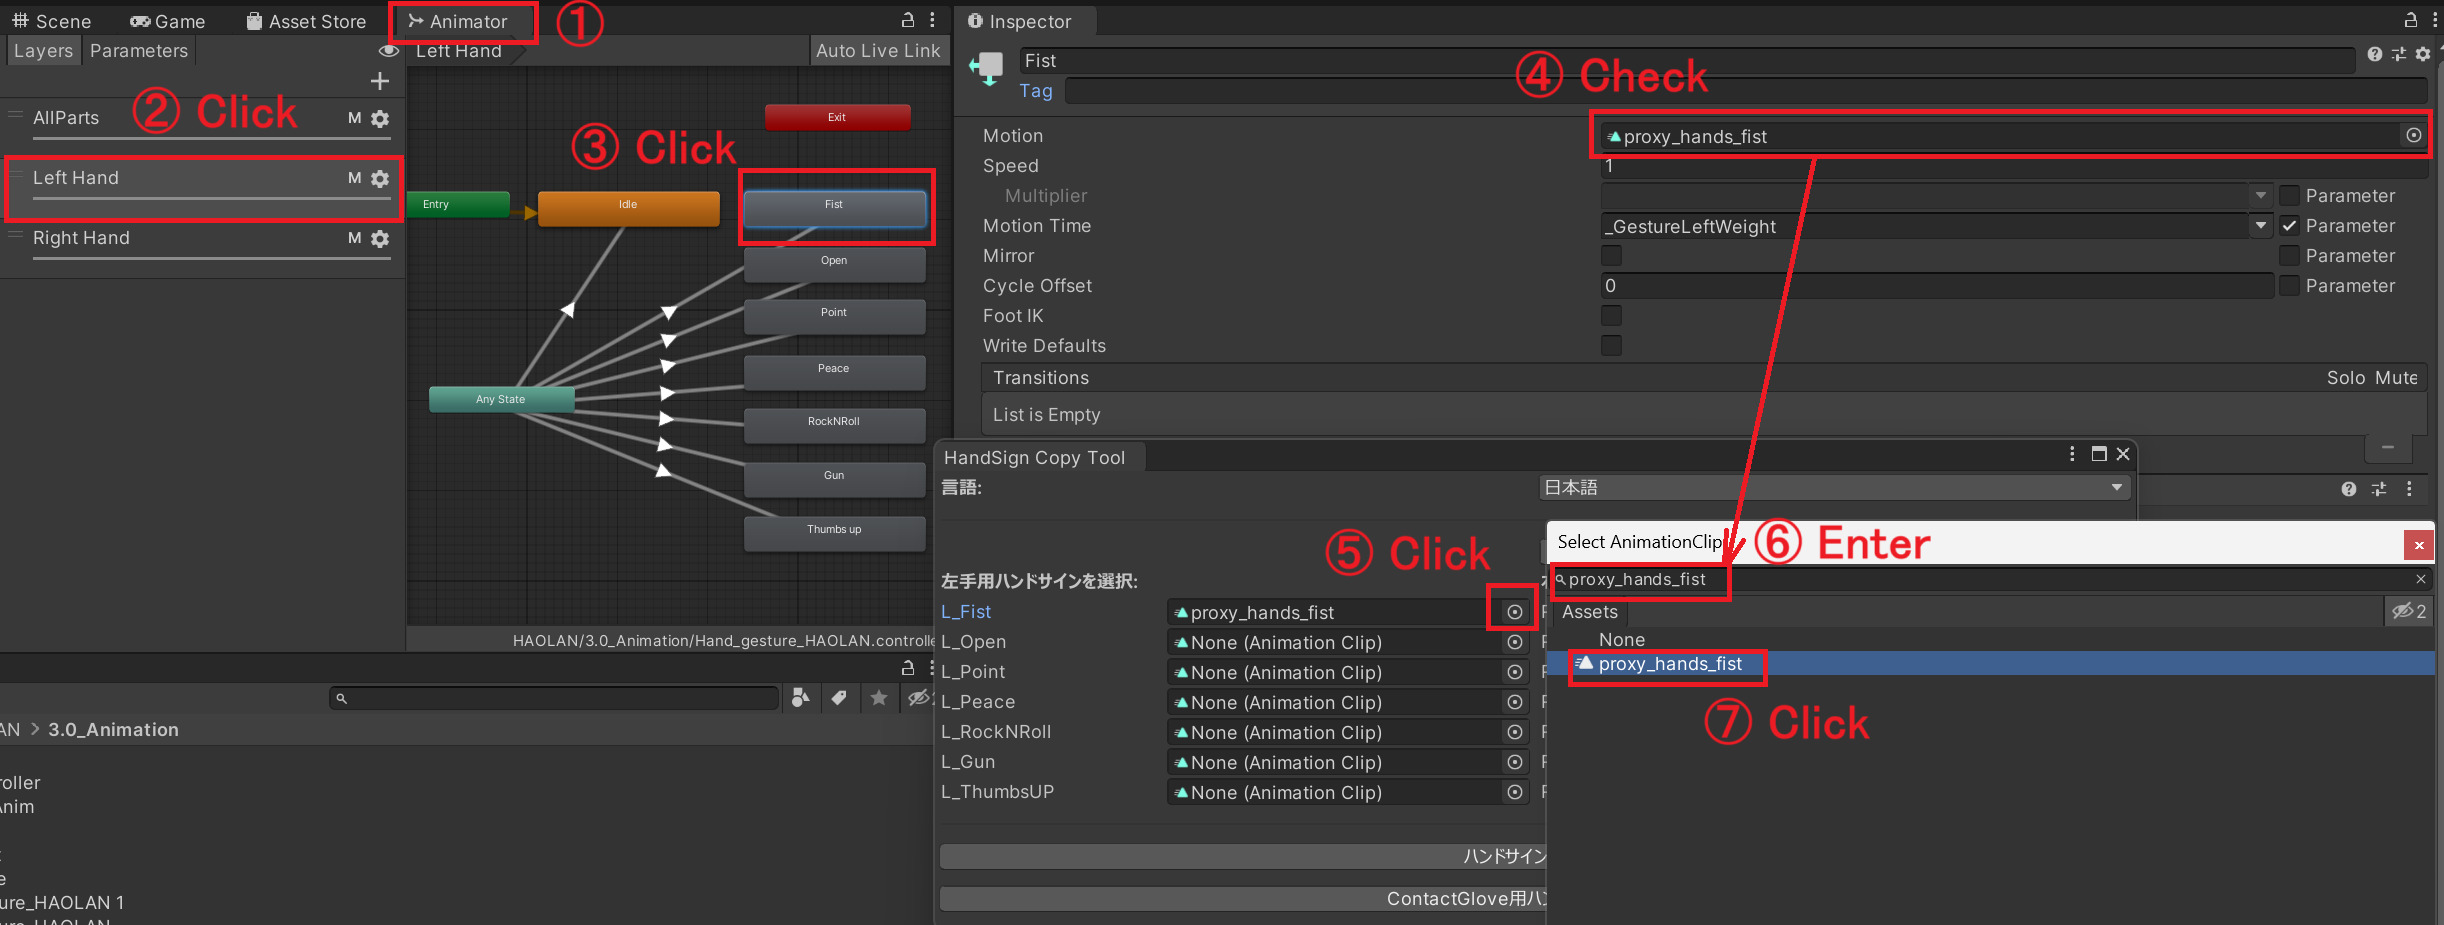The height and width of the screenshot is (925, 2444).
Task: Open Right Hand layer settings gear
Action: 380,238
